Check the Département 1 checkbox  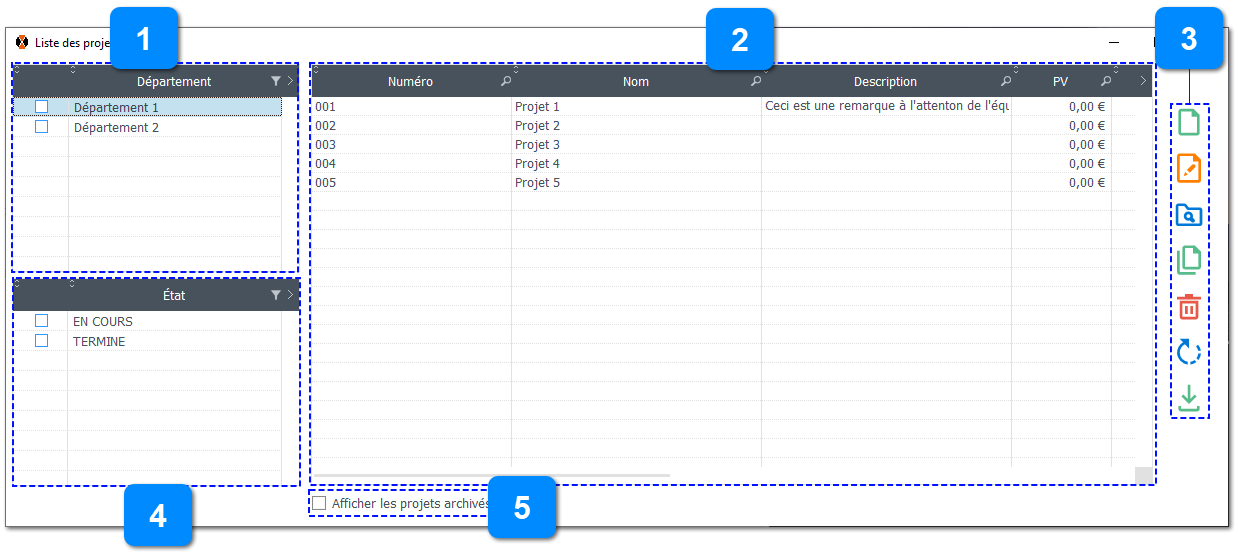[41, 107]
